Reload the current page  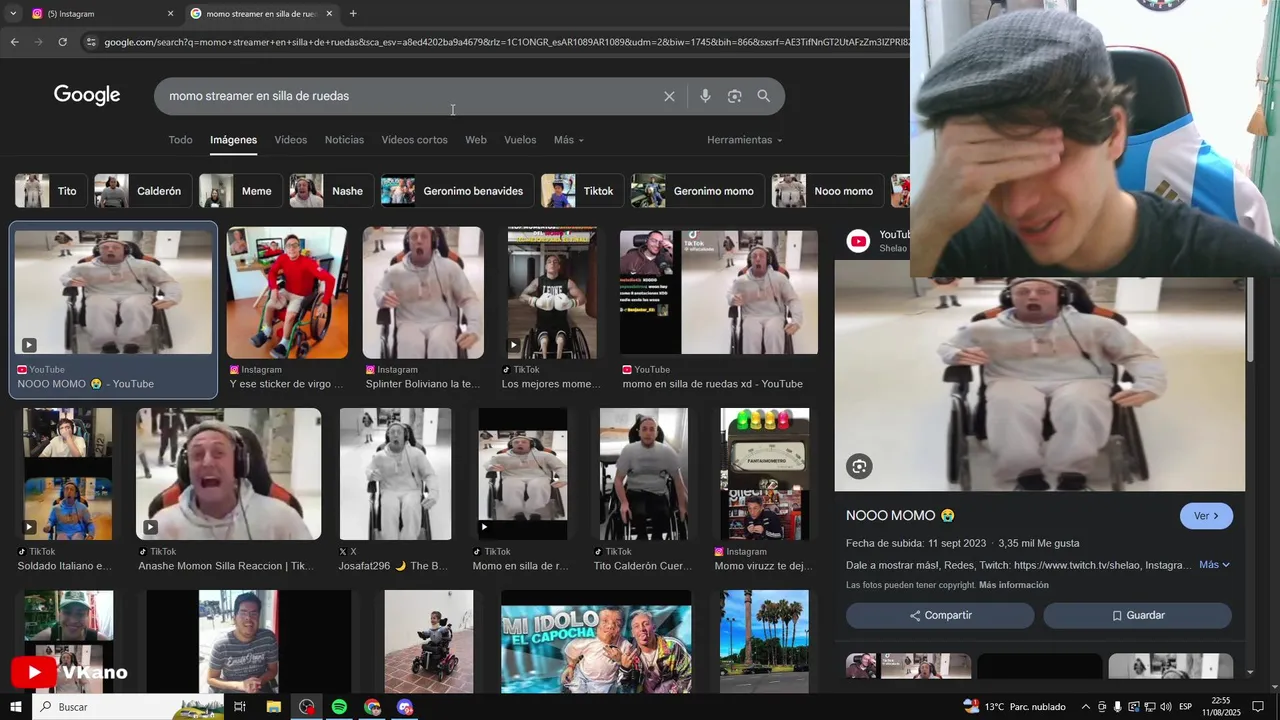pos(62,42)
